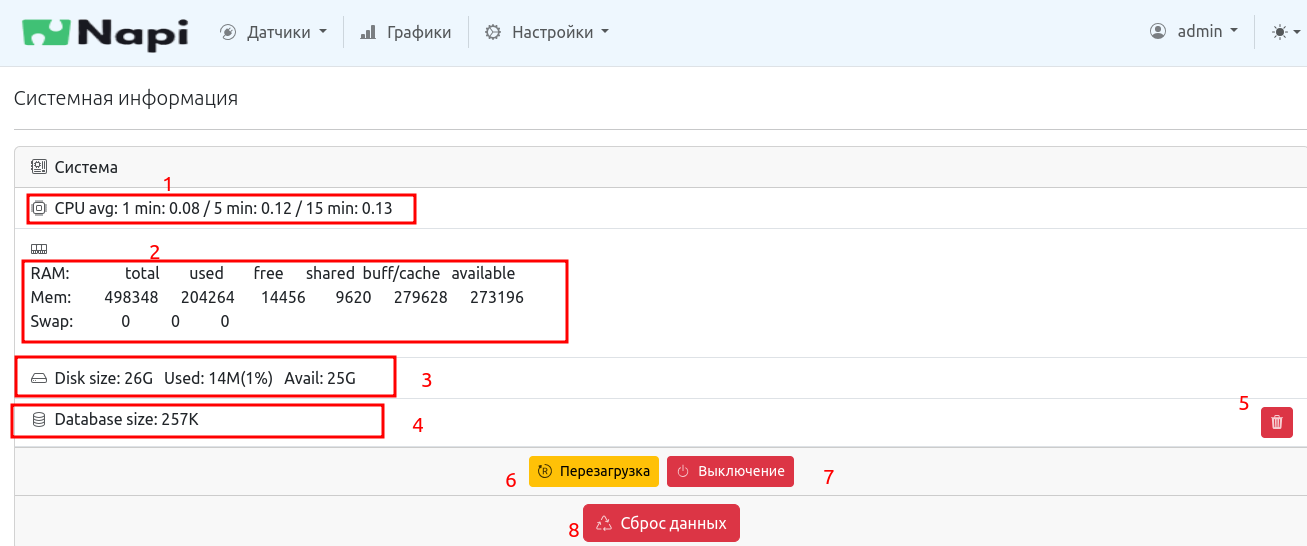Click the 'Disk size: 26G' text
This screenshot has width=1307, height=546.
(104, 379)
